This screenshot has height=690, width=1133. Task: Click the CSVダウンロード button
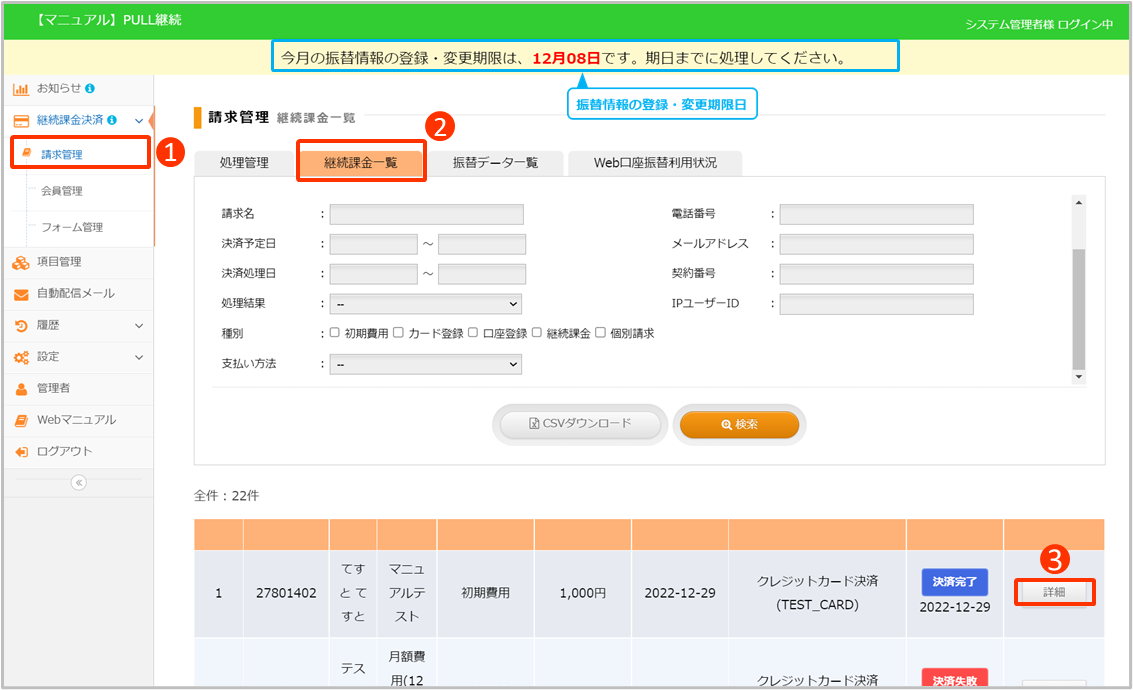pos(580,424)
